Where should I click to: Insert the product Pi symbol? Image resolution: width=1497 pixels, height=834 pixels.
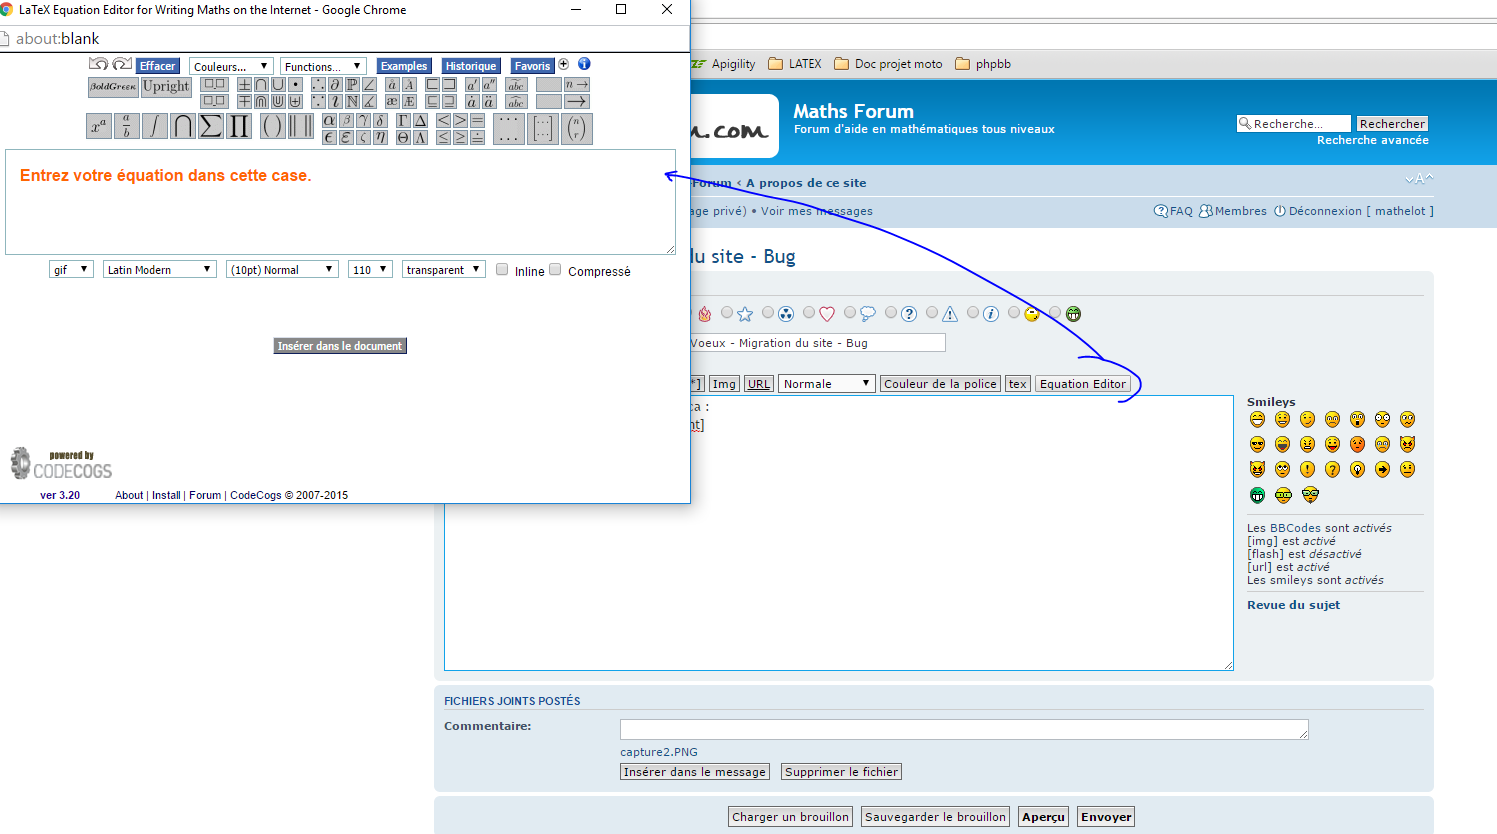coord(238,126)
